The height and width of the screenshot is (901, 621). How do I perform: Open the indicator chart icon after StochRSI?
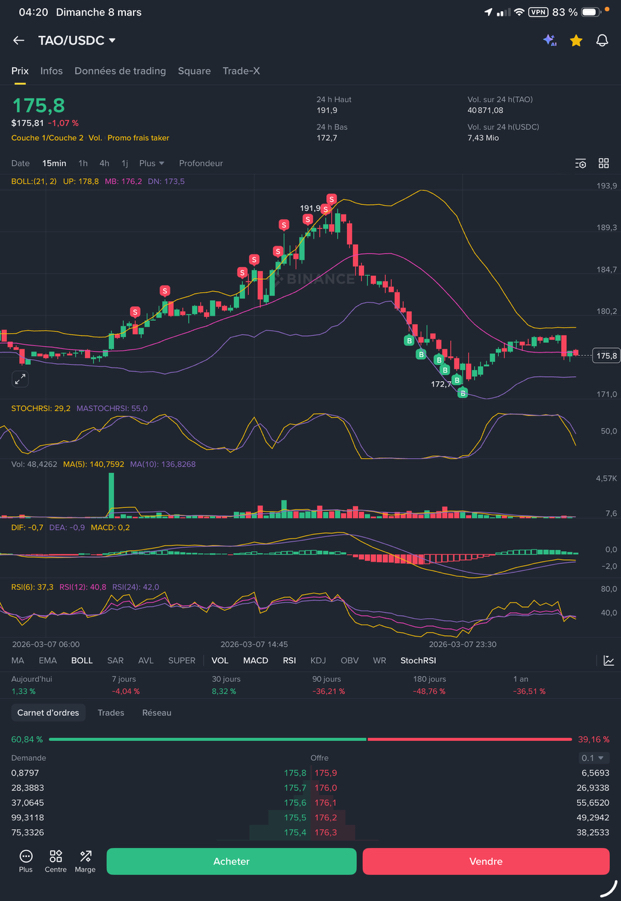coord(609,661)
